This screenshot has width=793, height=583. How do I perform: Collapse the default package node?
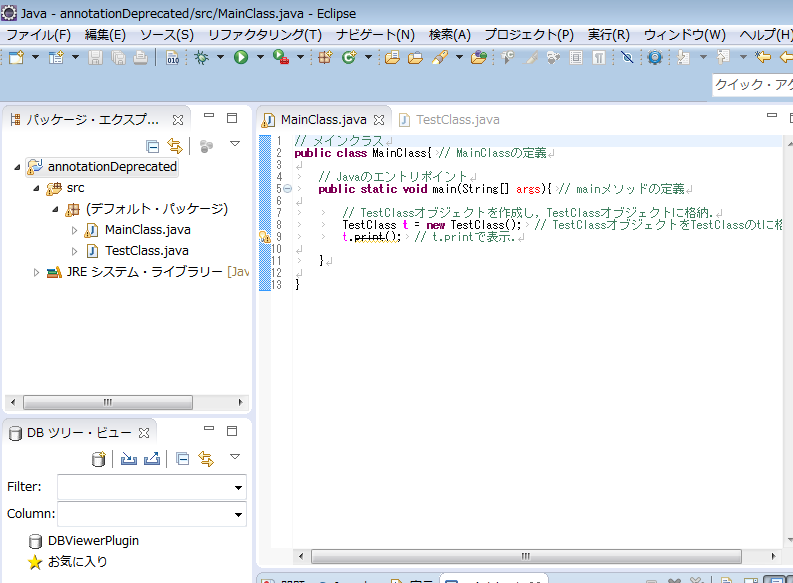55,209
